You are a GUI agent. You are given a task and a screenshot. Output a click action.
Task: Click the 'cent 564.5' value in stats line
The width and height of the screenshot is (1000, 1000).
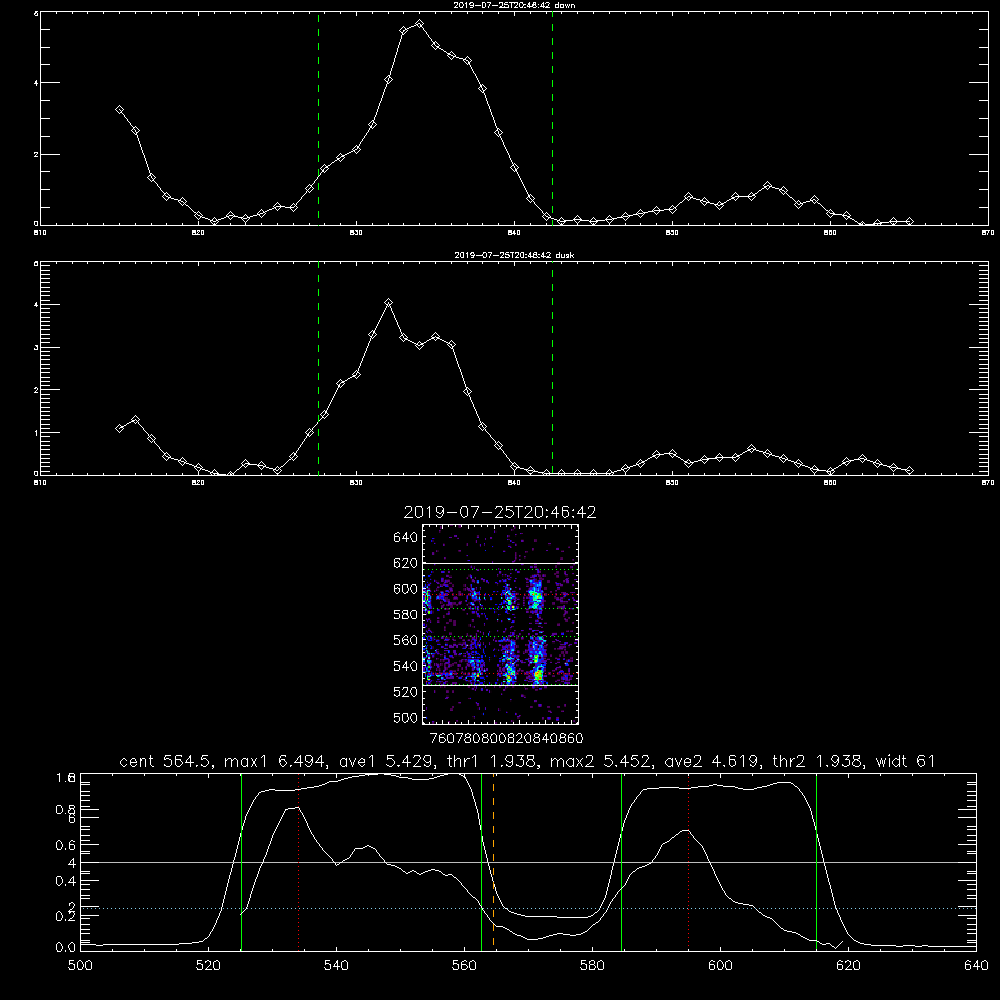click(166, 761)
